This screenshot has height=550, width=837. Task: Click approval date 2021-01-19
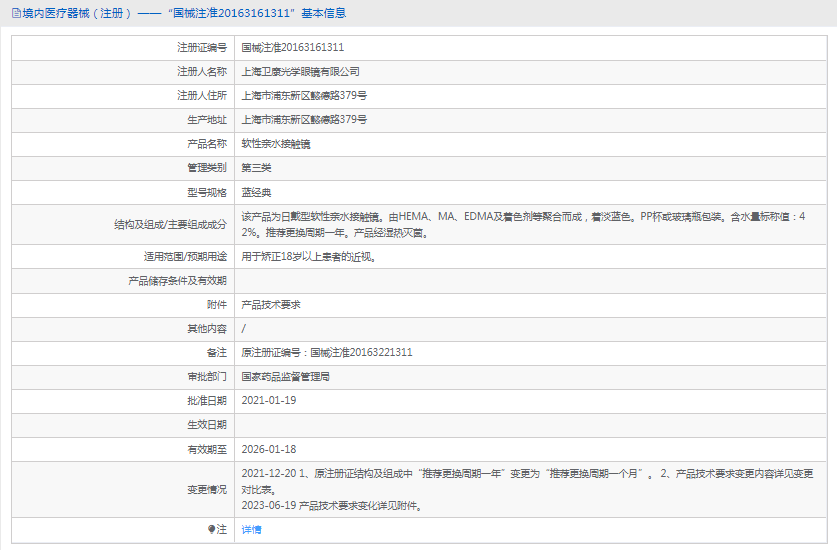[269, 400]
